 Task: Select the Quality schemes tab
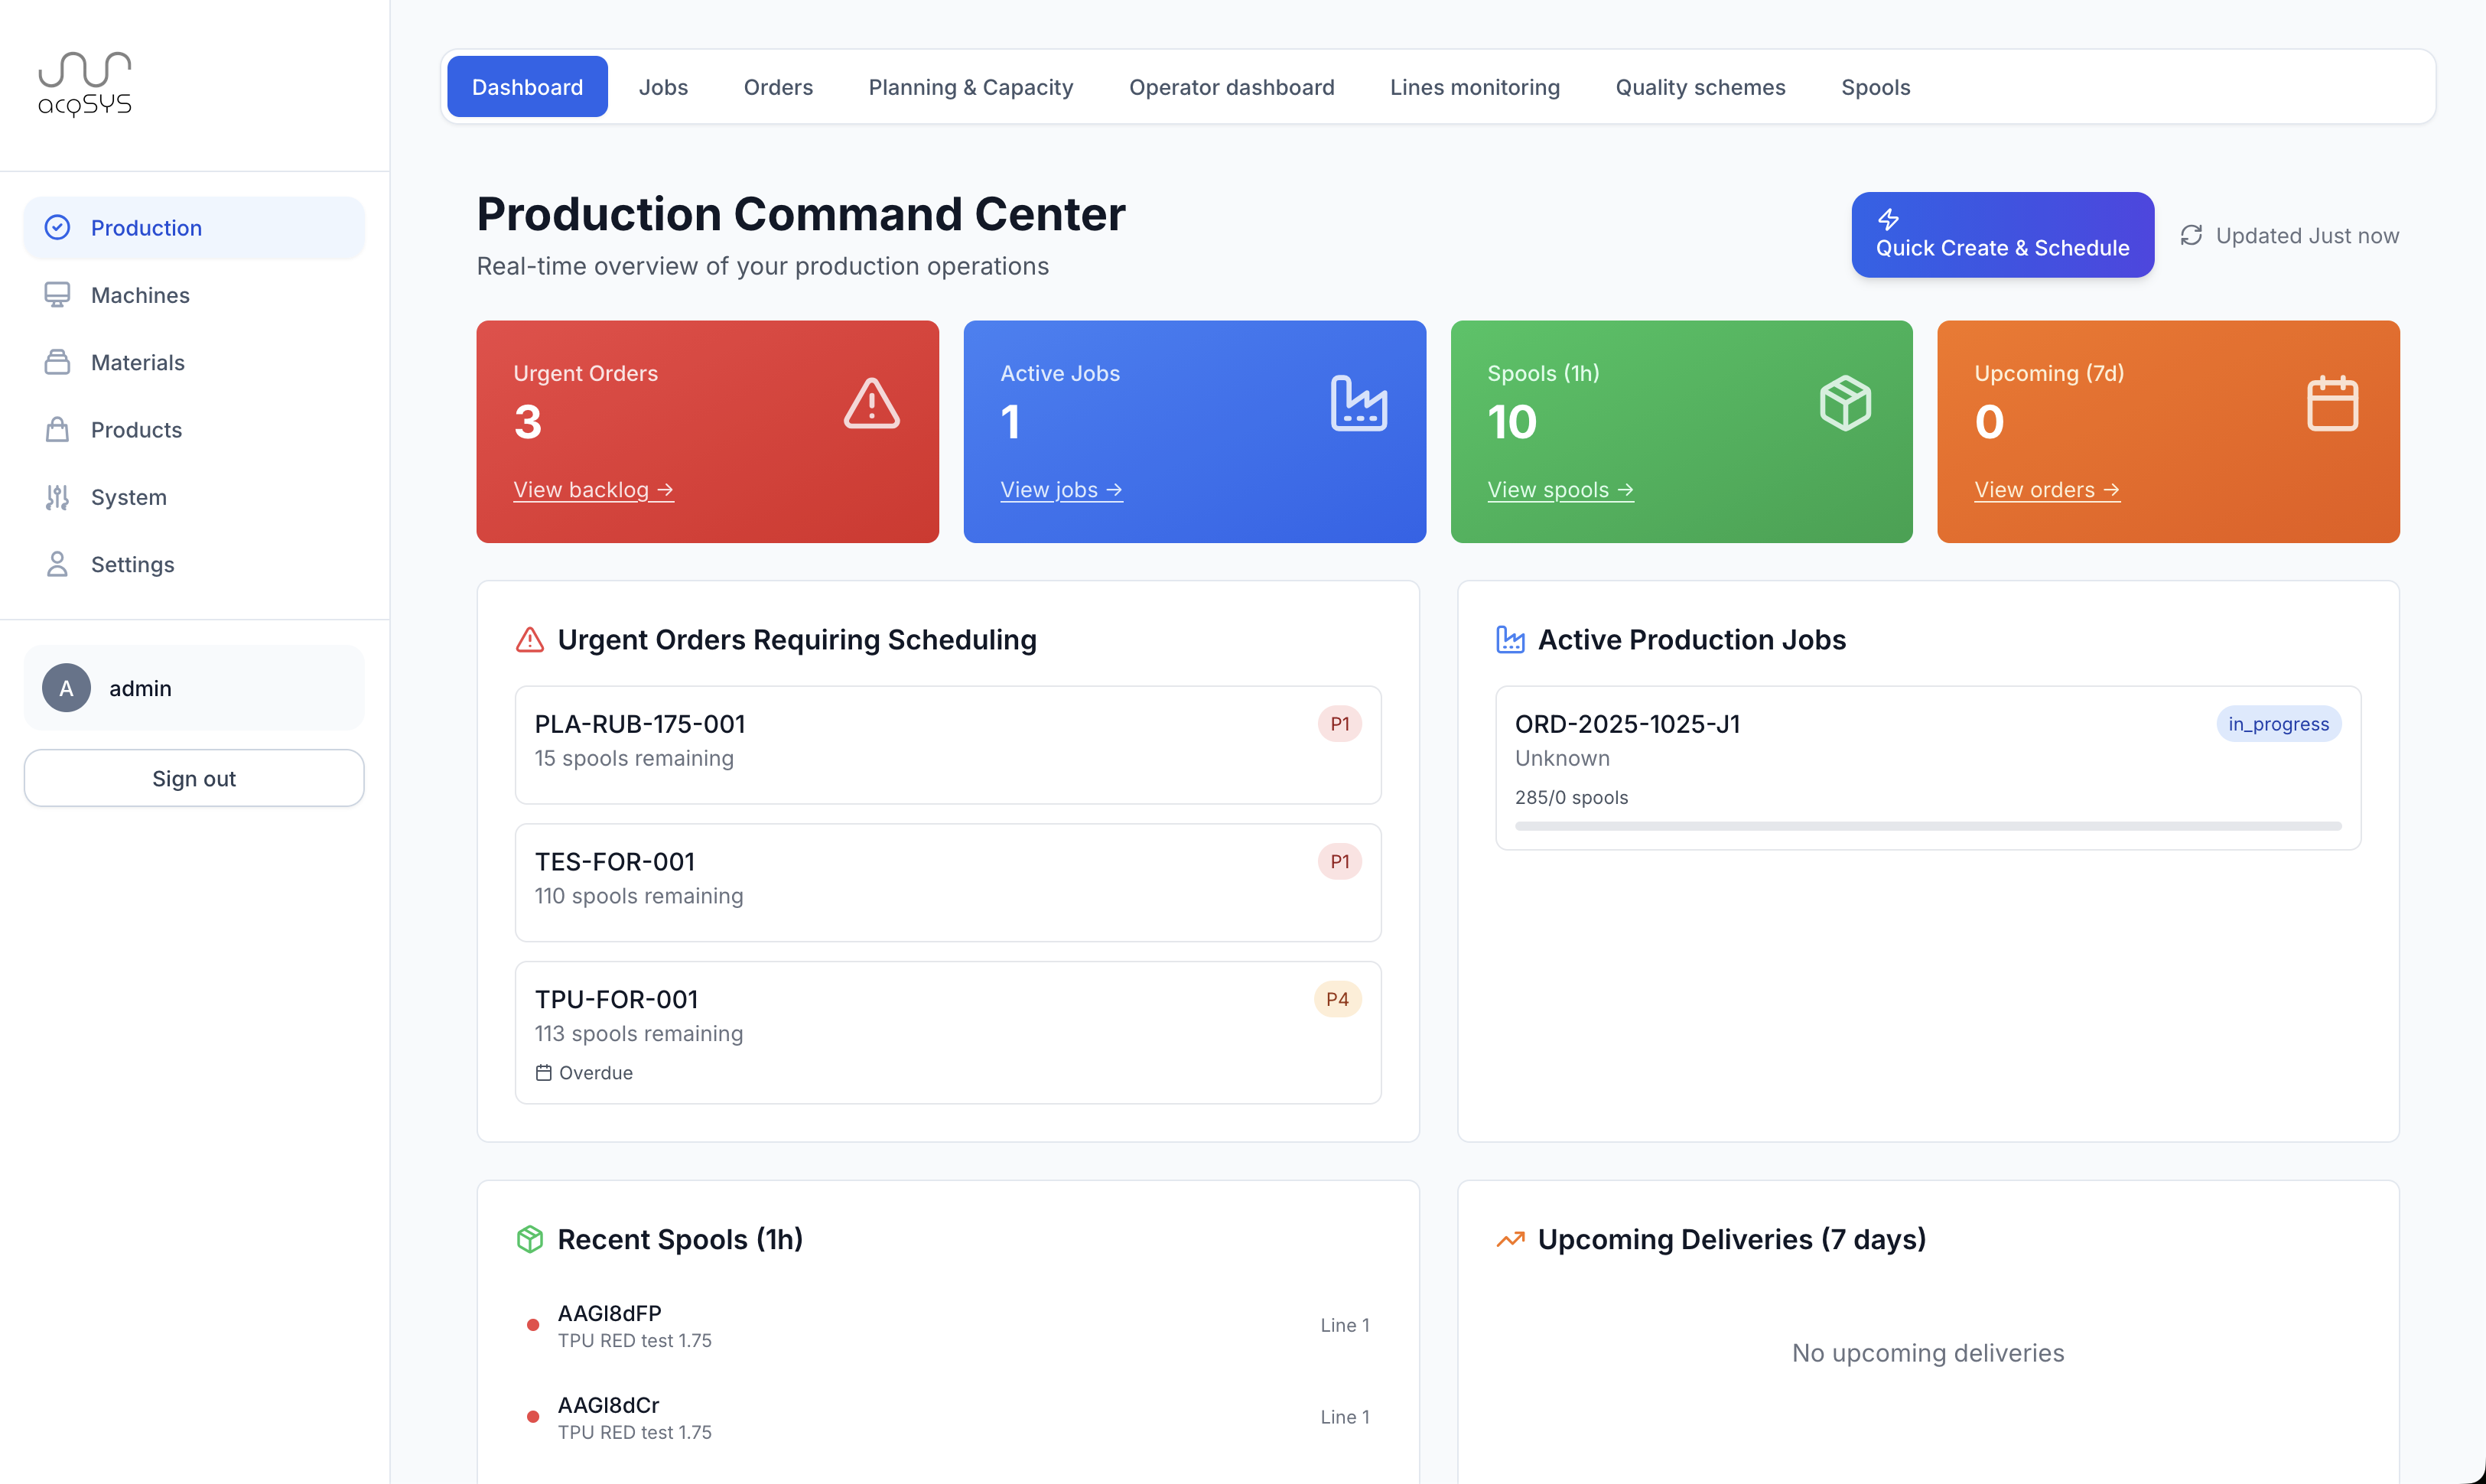[1700, 87]
